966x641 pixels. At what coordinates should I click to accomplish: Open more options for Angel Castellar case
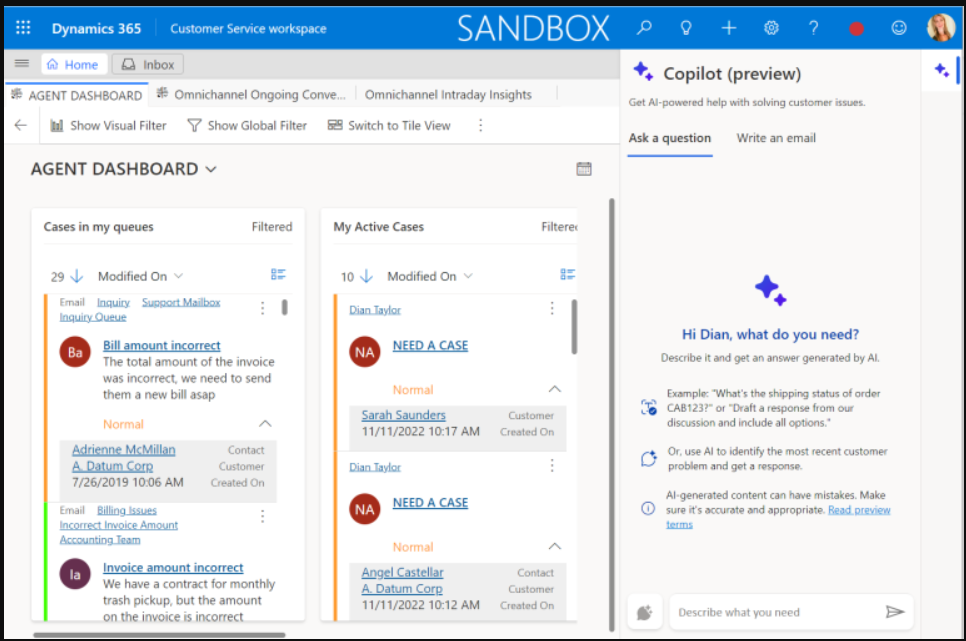click(552, 465)
